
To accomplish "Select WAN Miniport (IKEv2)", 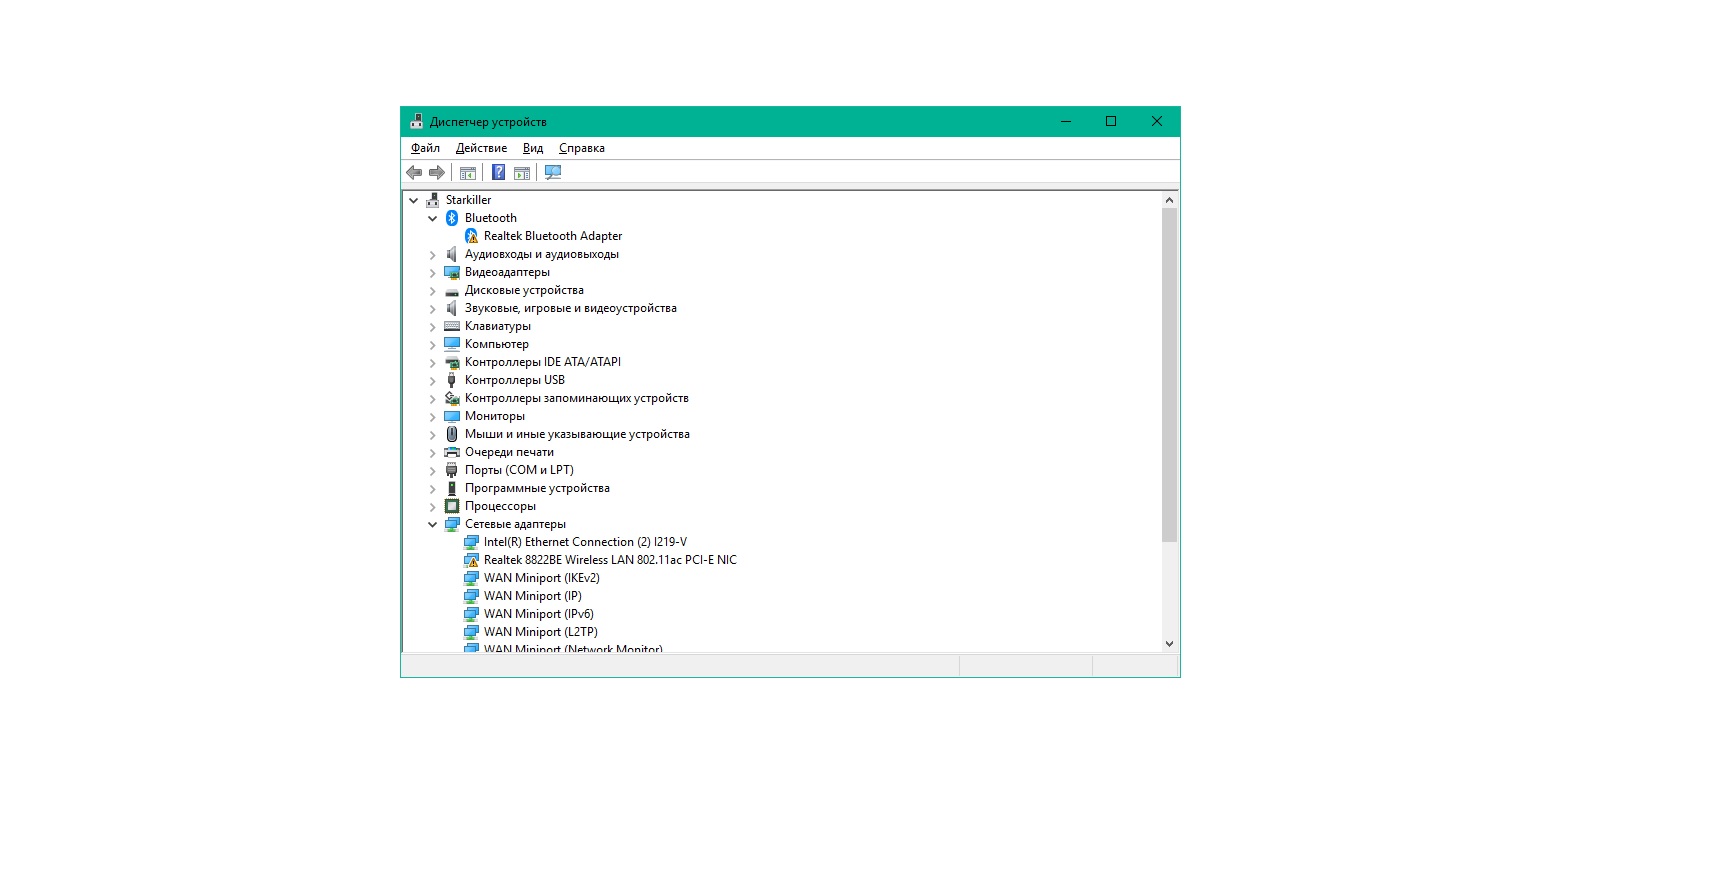I will point(542,578).
